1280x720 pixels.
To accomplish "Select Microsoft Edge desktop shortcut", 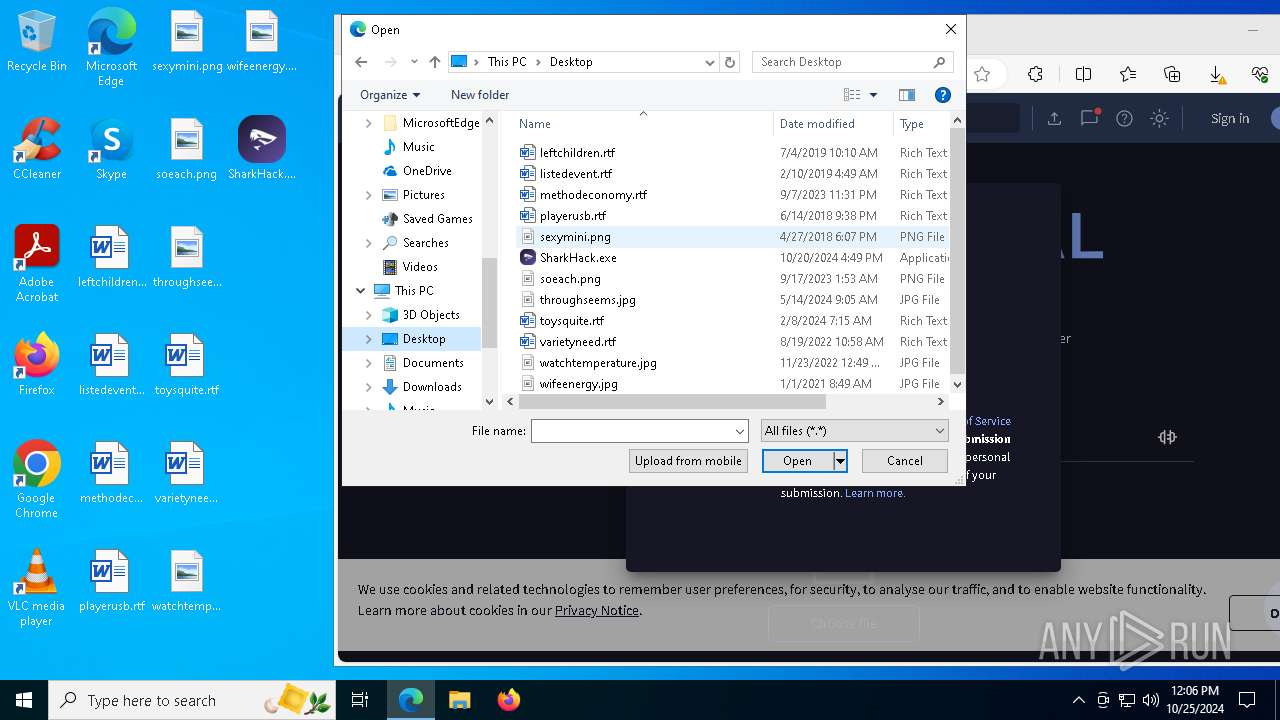I will point(111,47).
